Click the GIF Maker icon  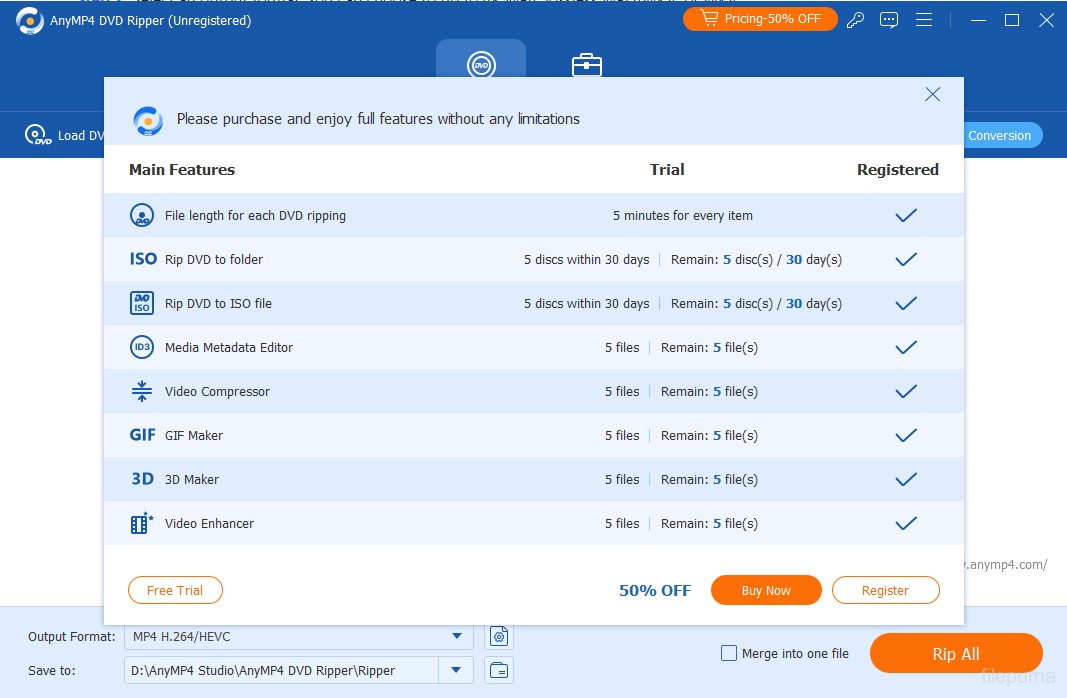(x=142, y=435)
